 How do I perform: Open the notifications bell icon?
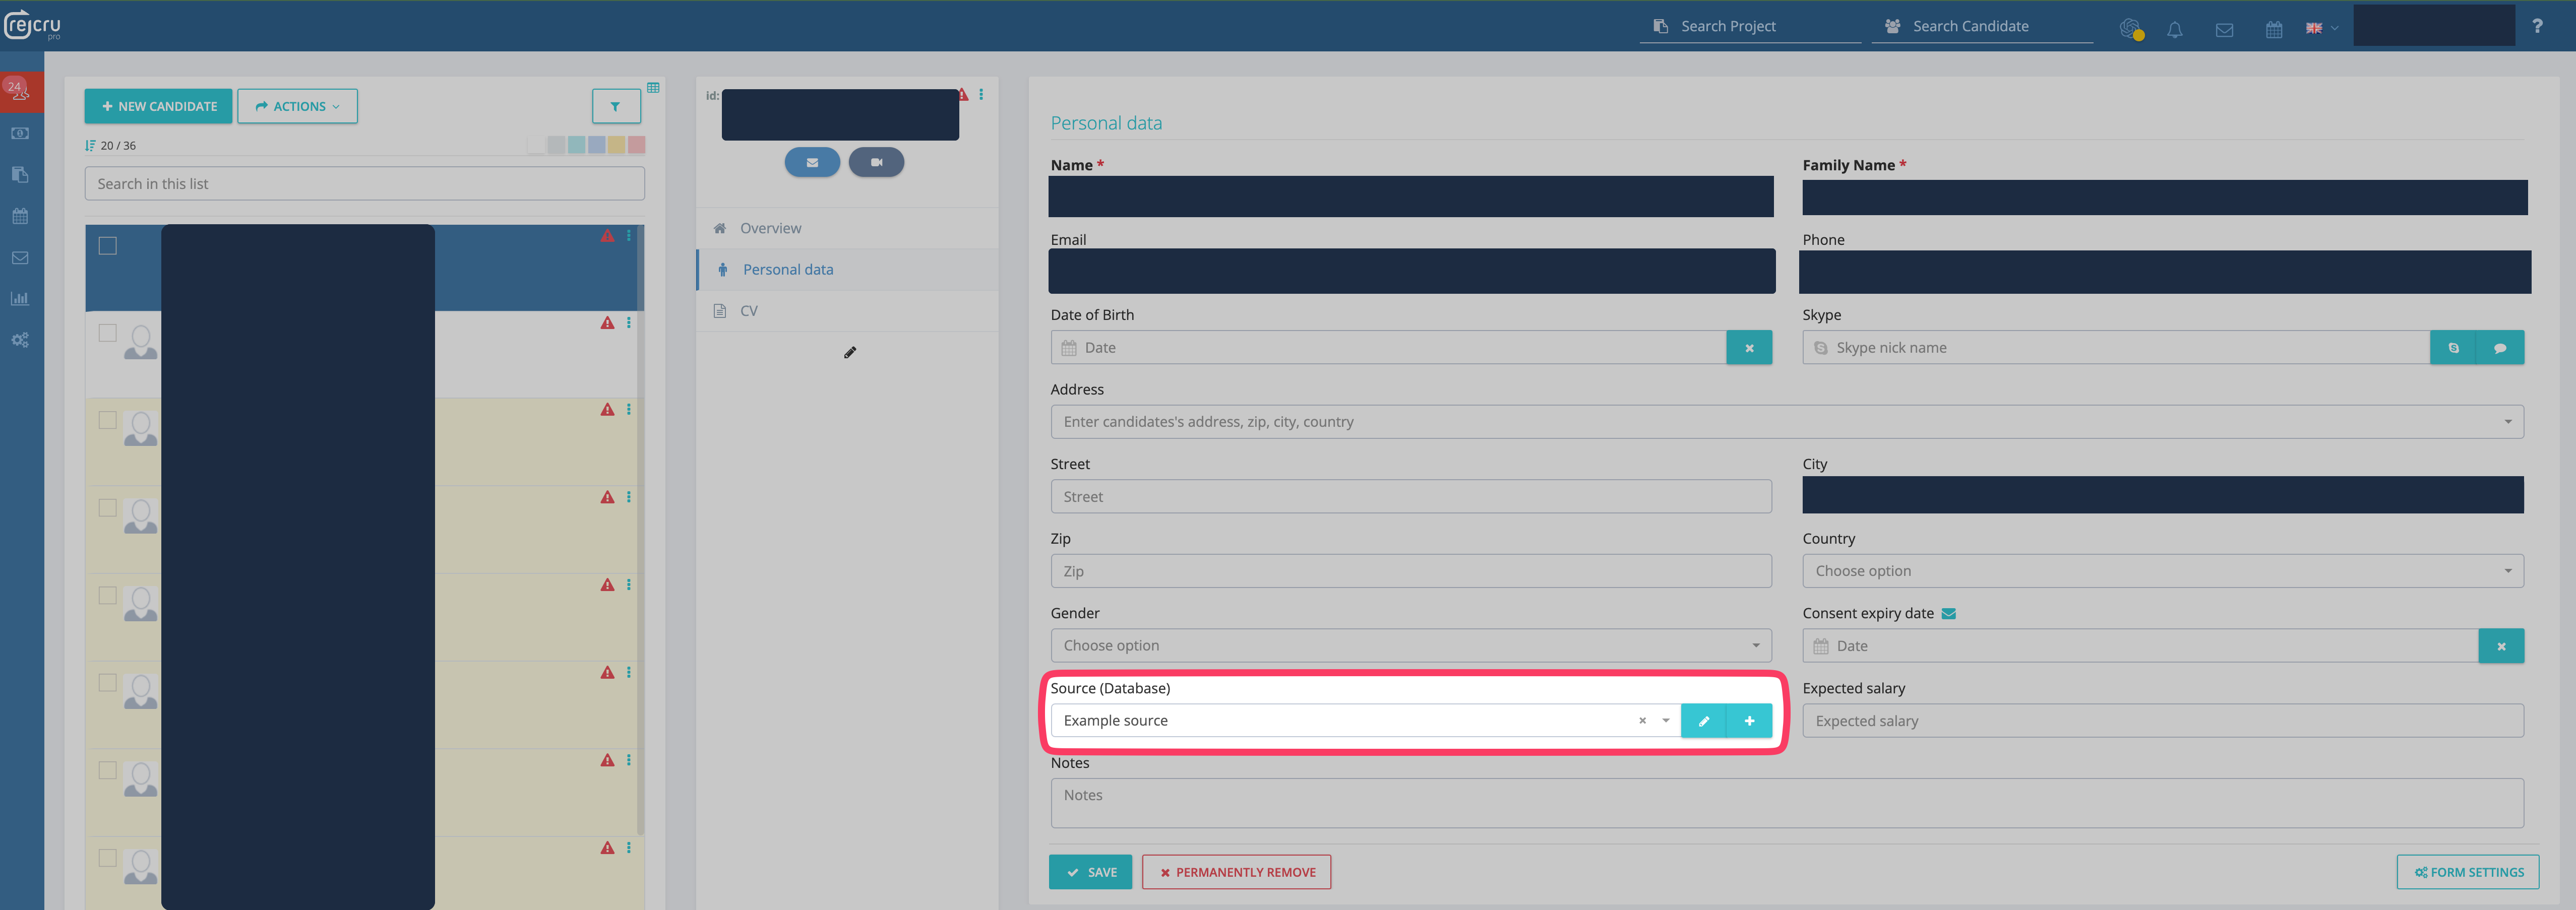pos(2174,29)
